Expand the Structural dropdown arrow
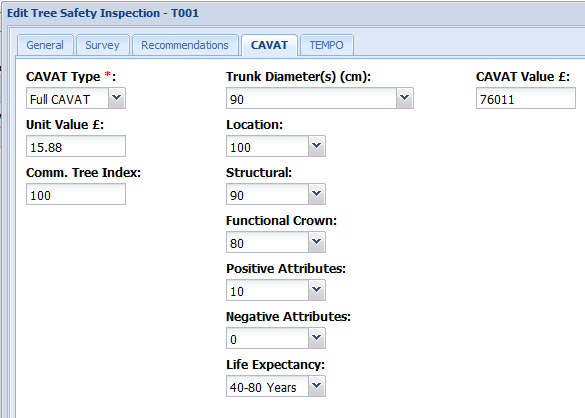This screenshot has width=585, height=418. 317,194
